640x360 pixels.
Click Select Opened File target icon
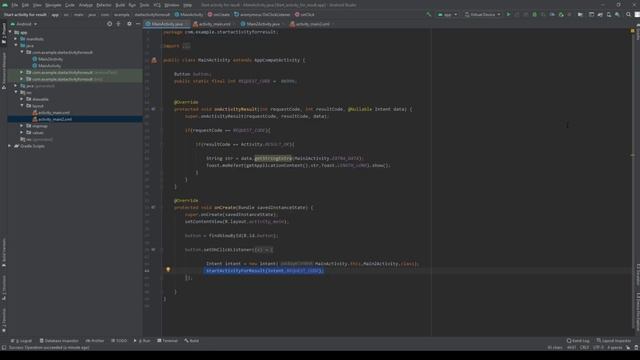(x=109, y=24)
